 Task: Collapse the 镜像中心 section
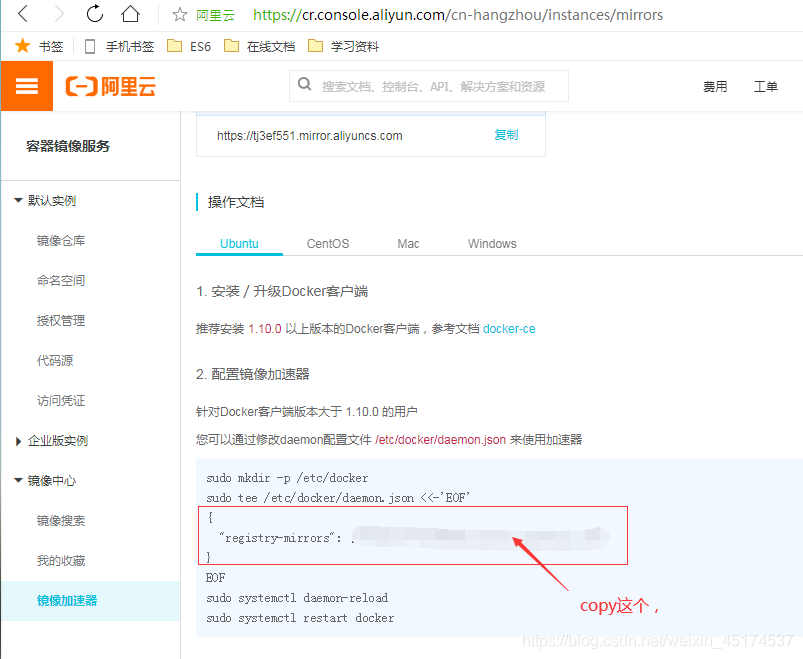(45, 480)
